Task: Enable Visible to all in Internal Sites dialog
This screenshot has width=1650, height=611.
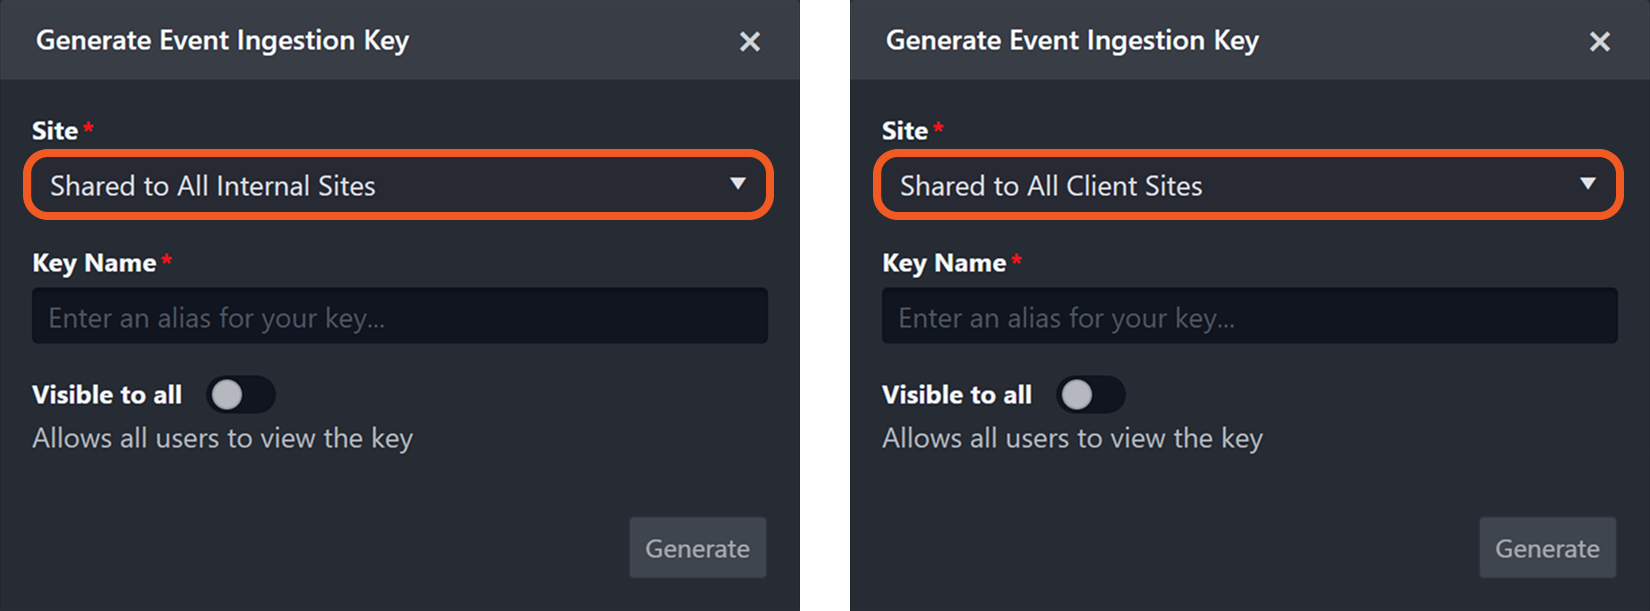Action: (x=240, y=395)
